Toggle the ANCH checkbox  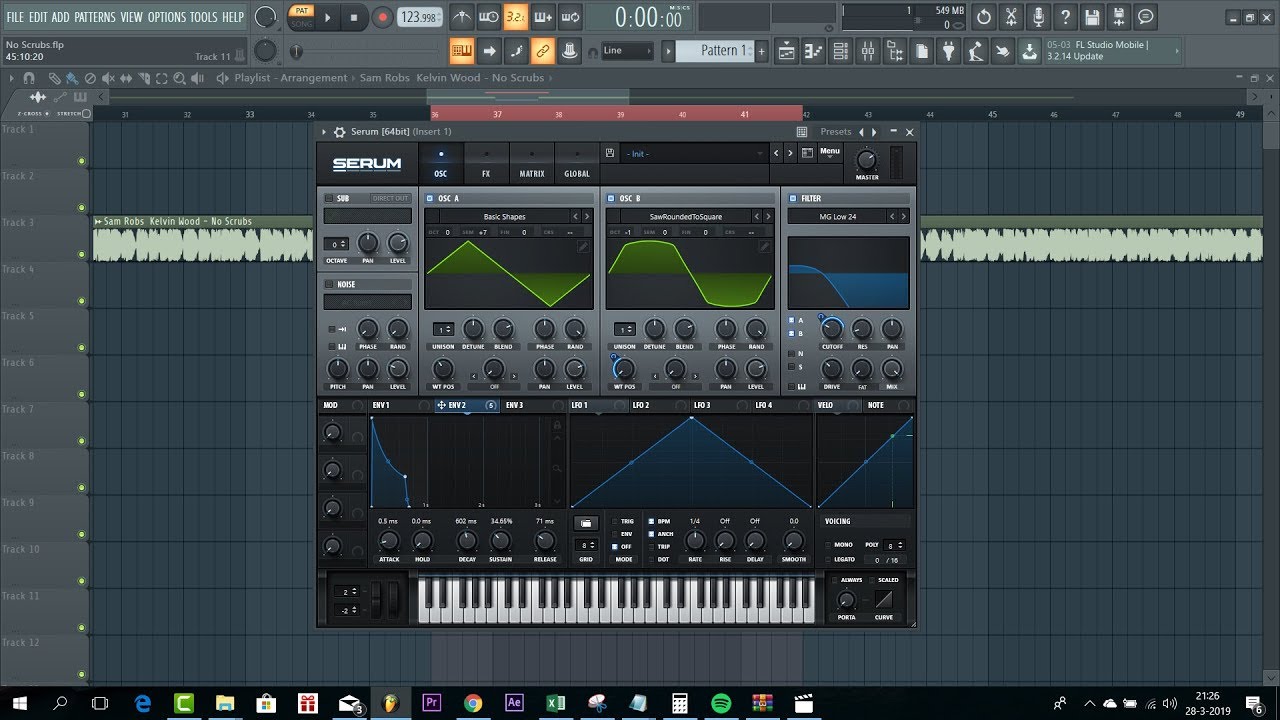tap(652, 534)
